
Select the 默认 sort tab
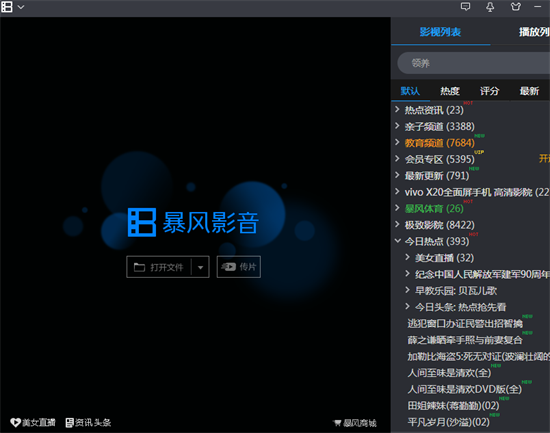point(410,91)
